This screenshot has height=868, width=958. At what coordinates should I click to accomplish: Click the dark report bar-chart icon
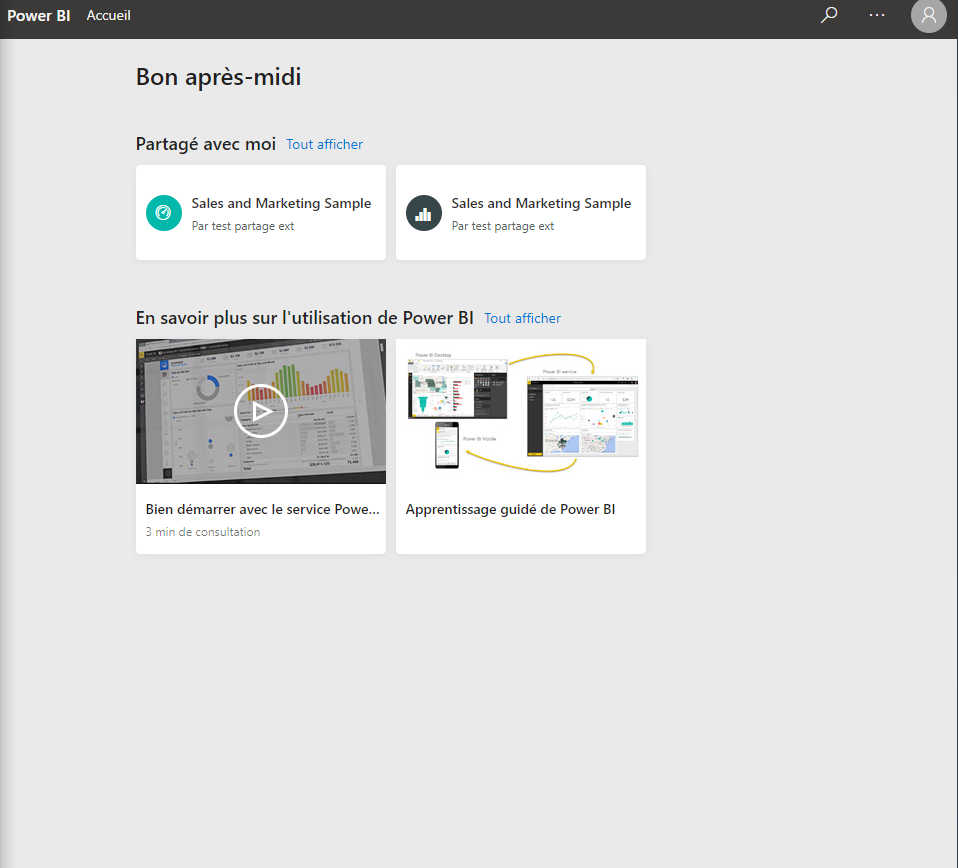[x=423, y=213]
